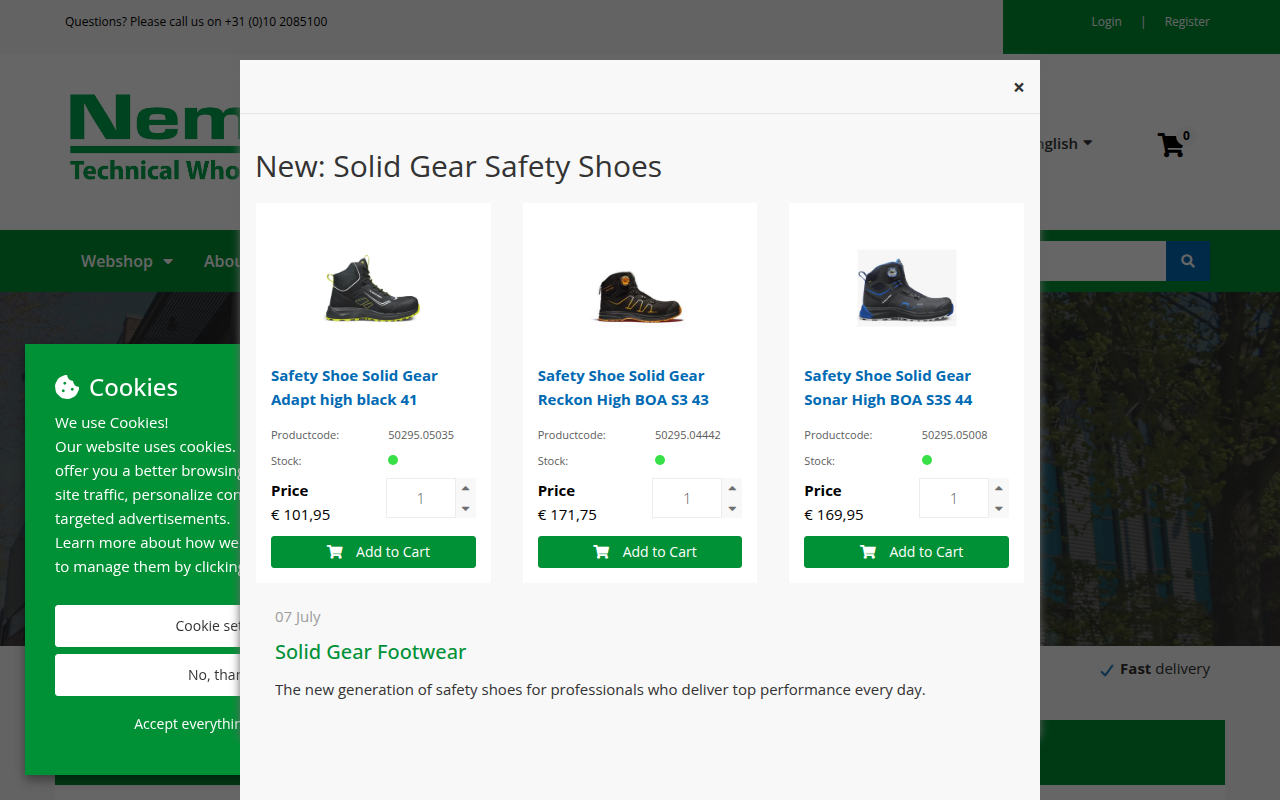Close the Solid Gear popup dialog

(1018, 87)
